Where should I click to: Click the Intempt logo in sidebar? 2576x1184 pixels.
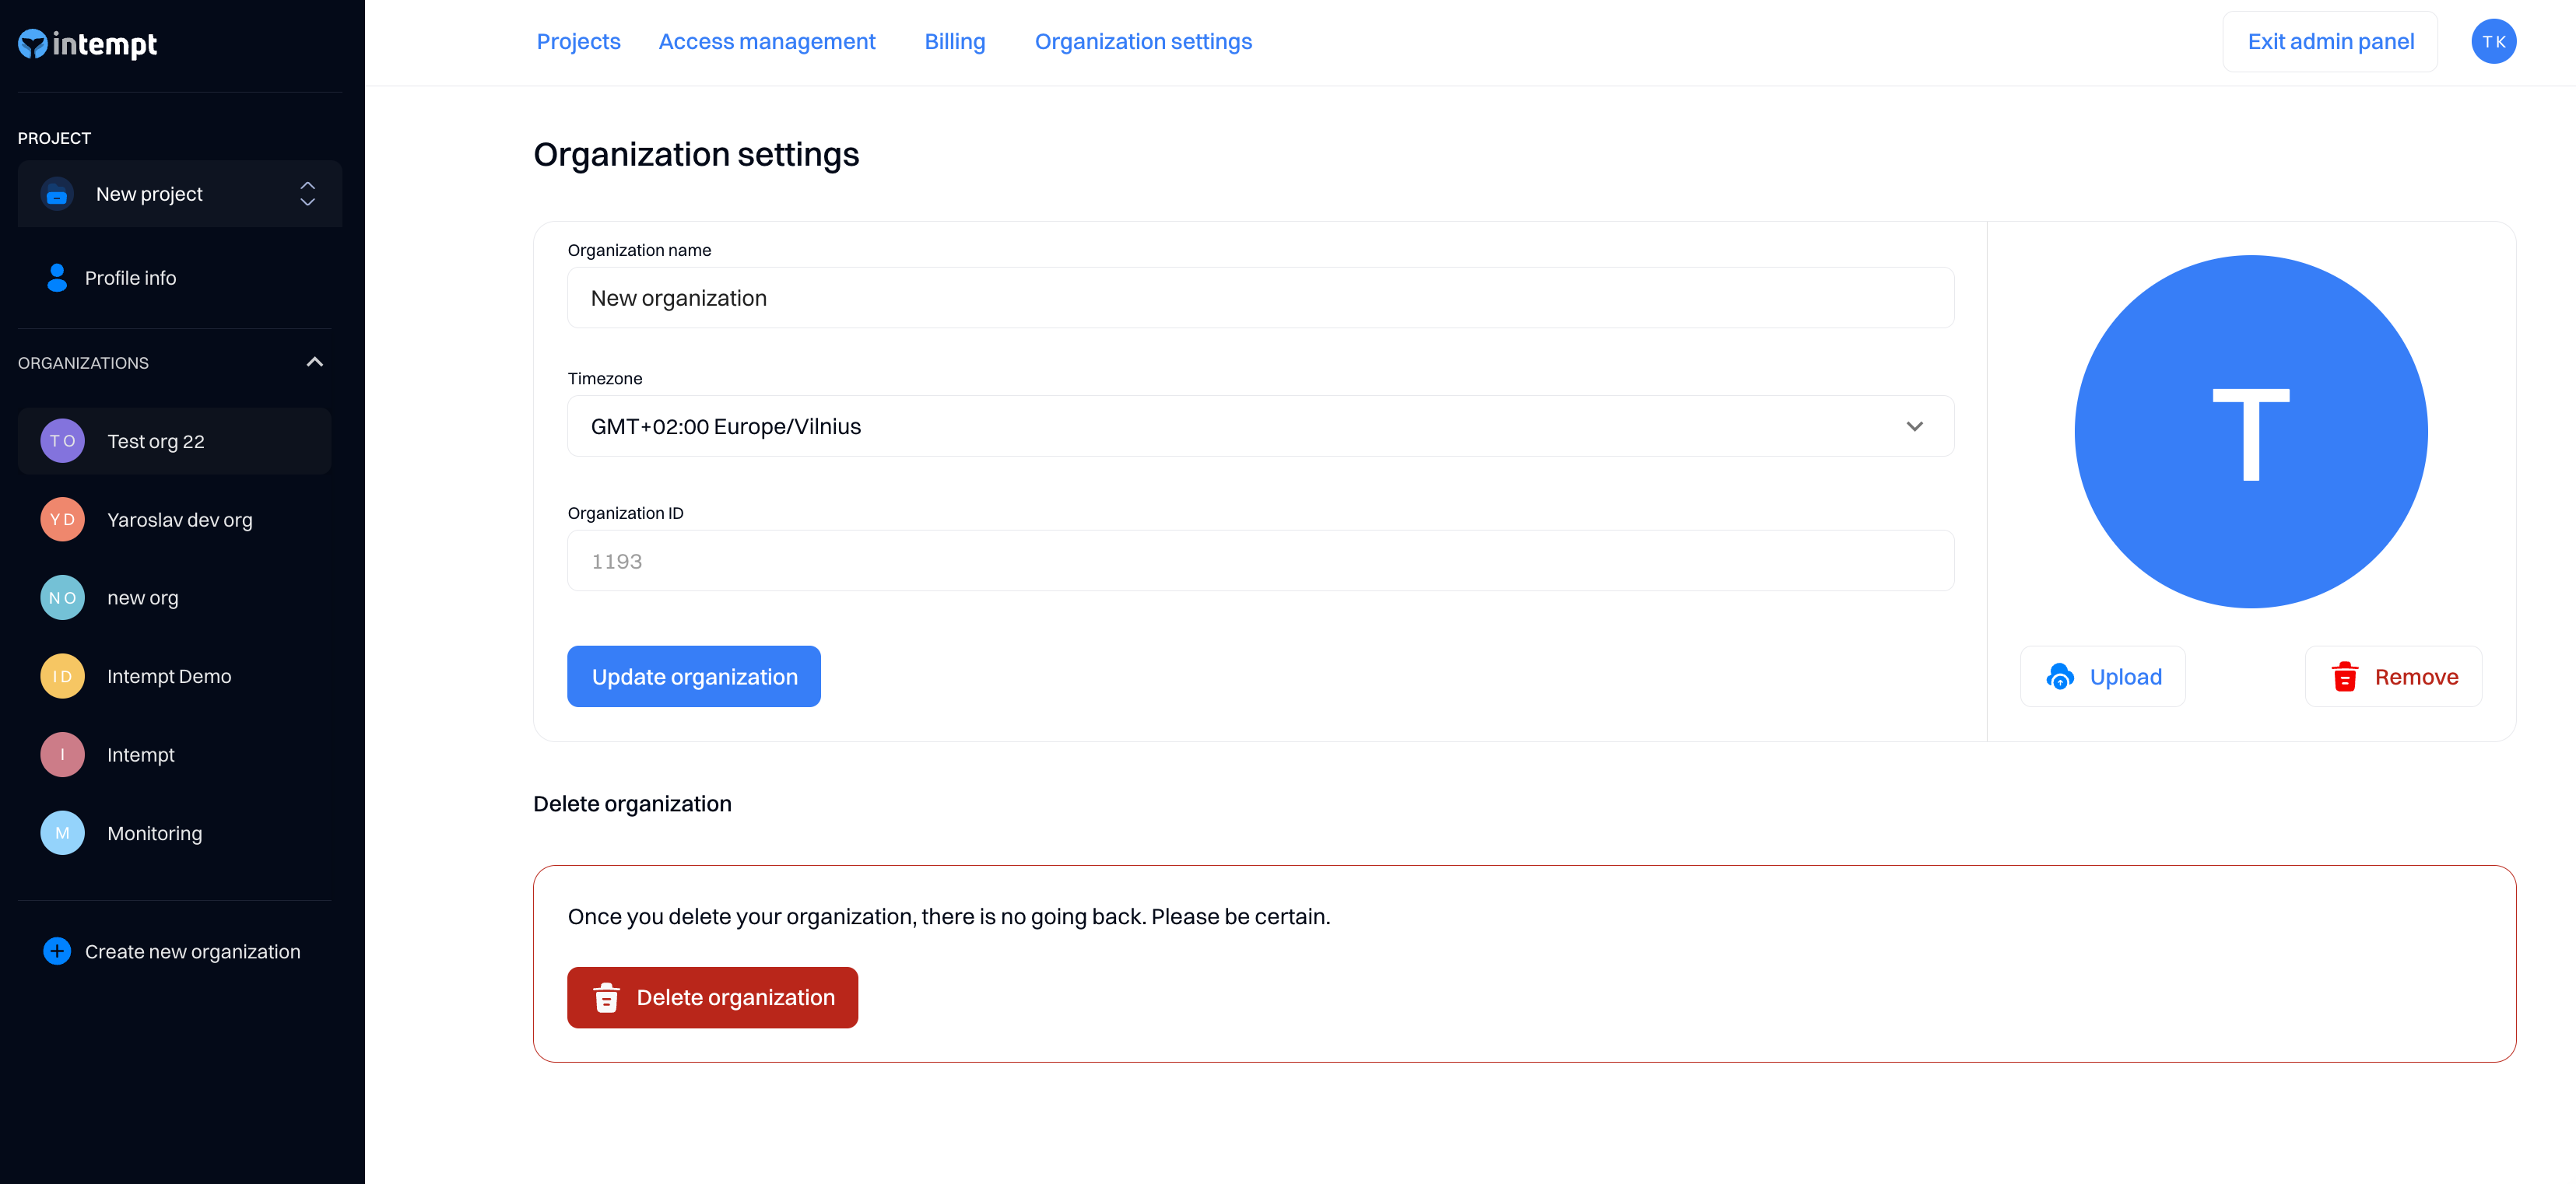click(88, 44)
